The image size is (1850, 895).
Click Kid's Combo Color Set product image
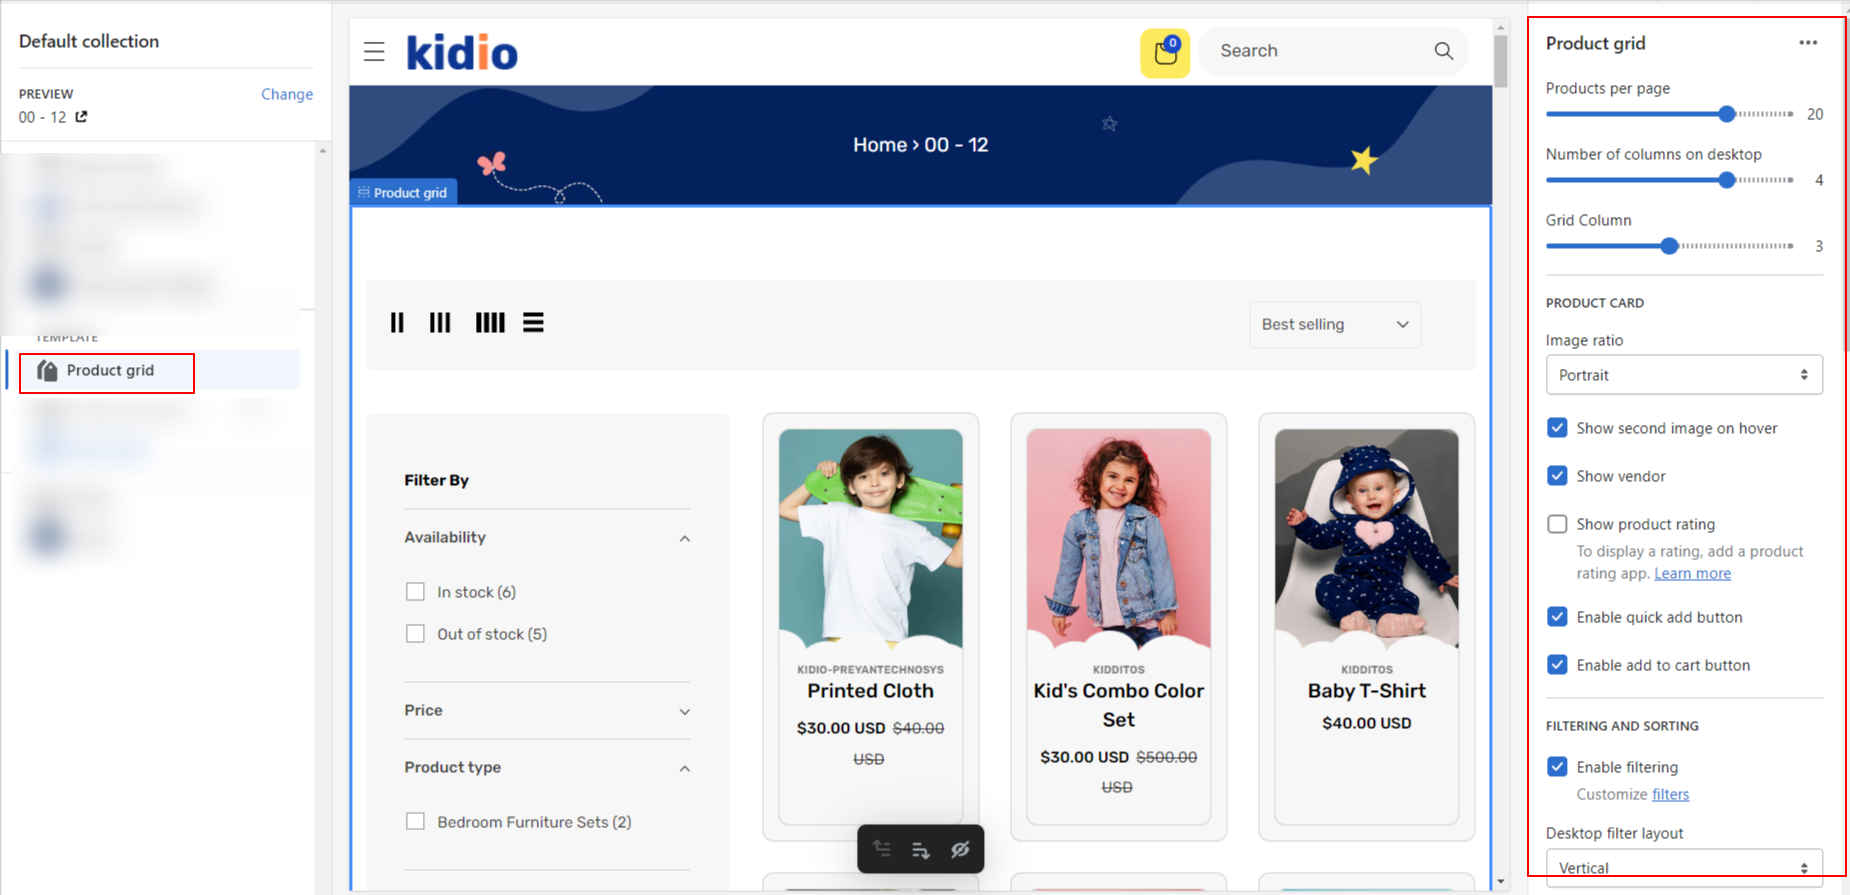click(1118, 538)
